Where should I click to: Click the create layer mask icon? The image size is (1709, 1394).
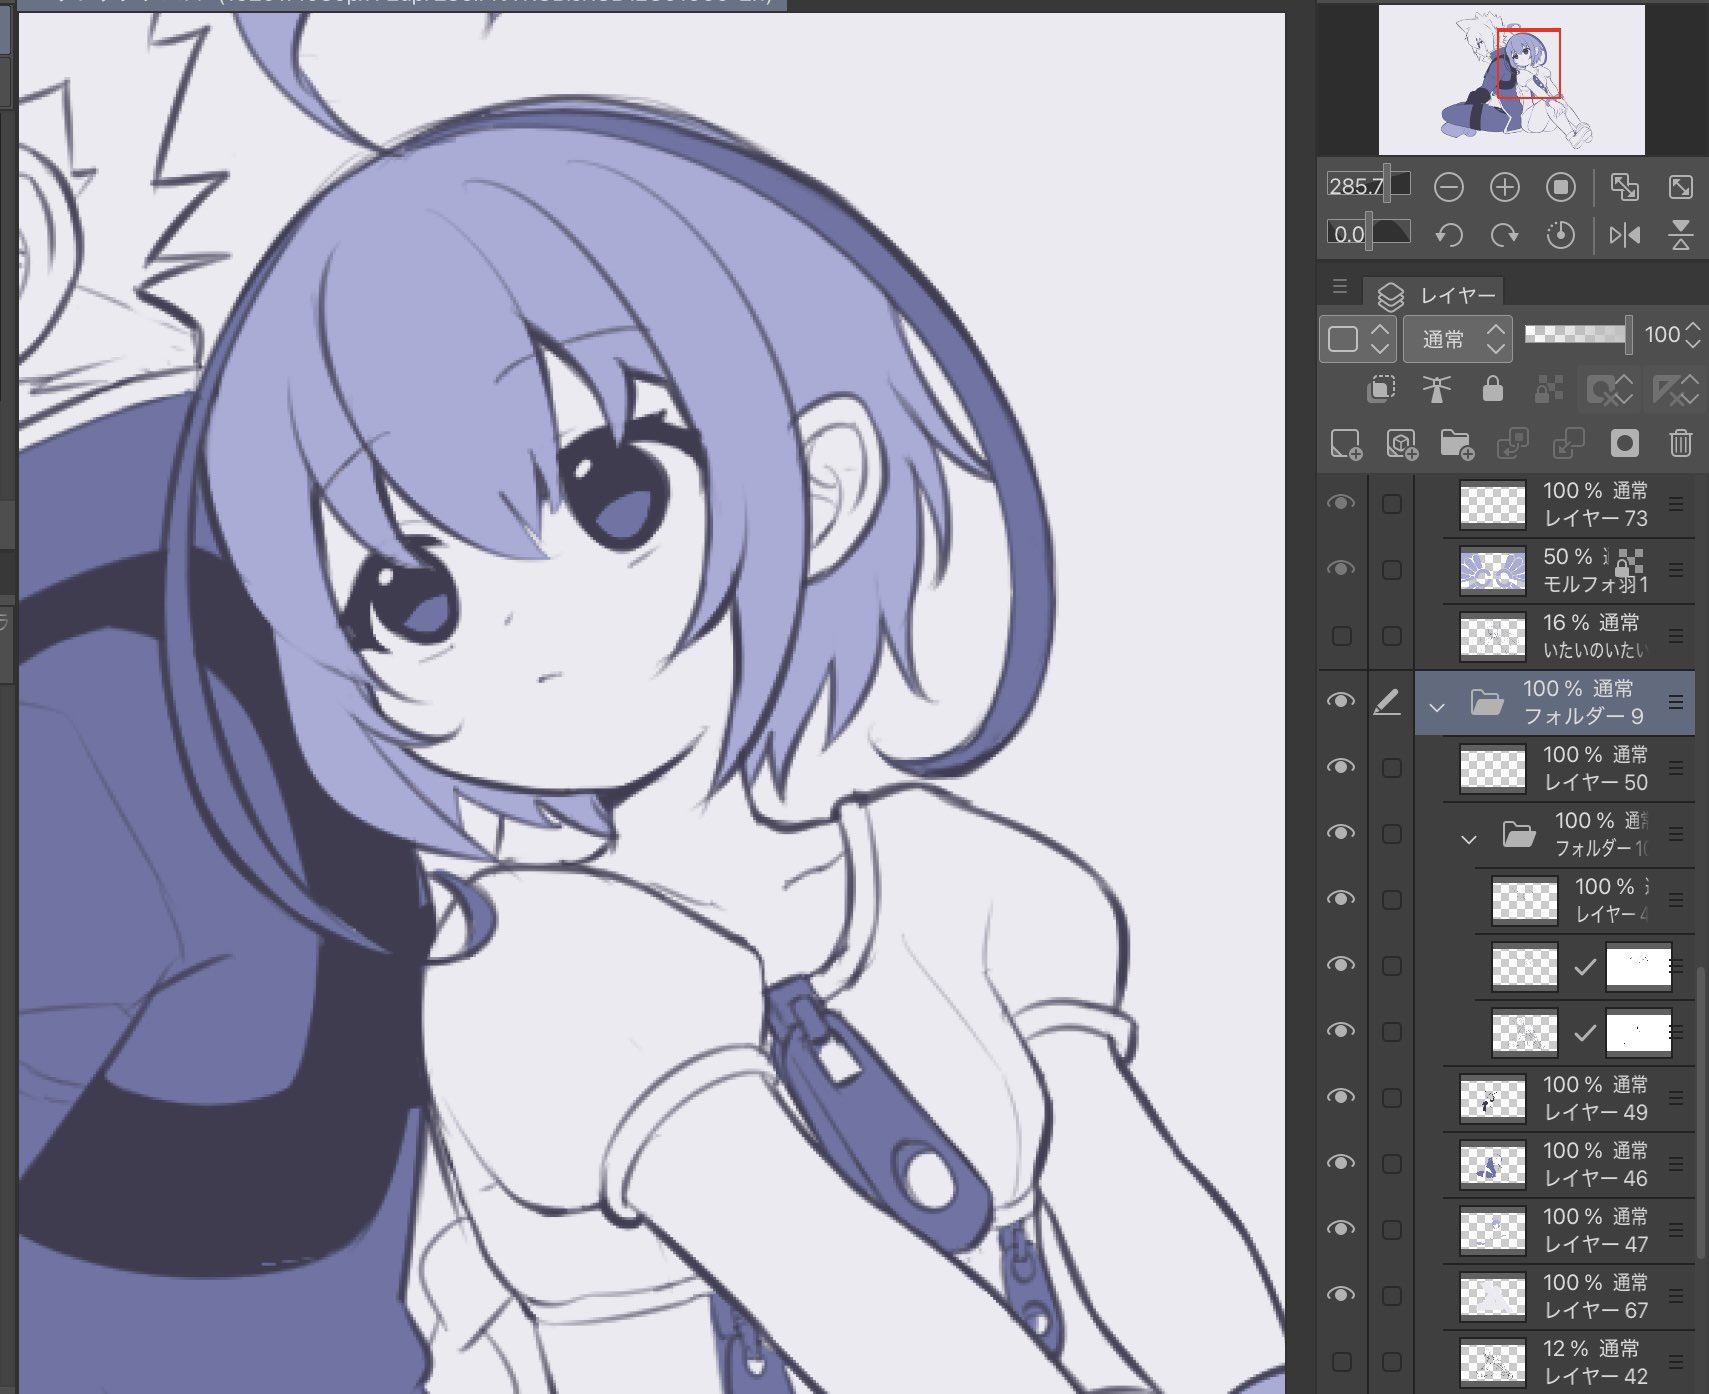point(1624,443)
